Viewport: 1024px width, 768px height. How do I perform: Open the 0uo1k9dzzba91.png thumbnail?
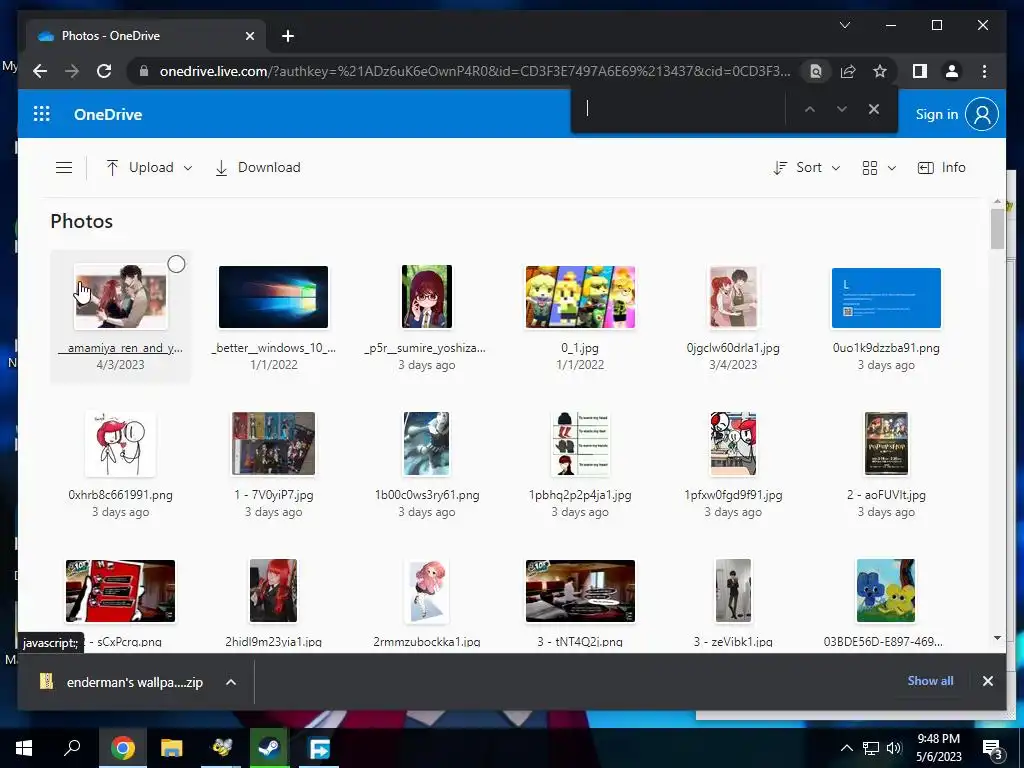coord(886,298)
